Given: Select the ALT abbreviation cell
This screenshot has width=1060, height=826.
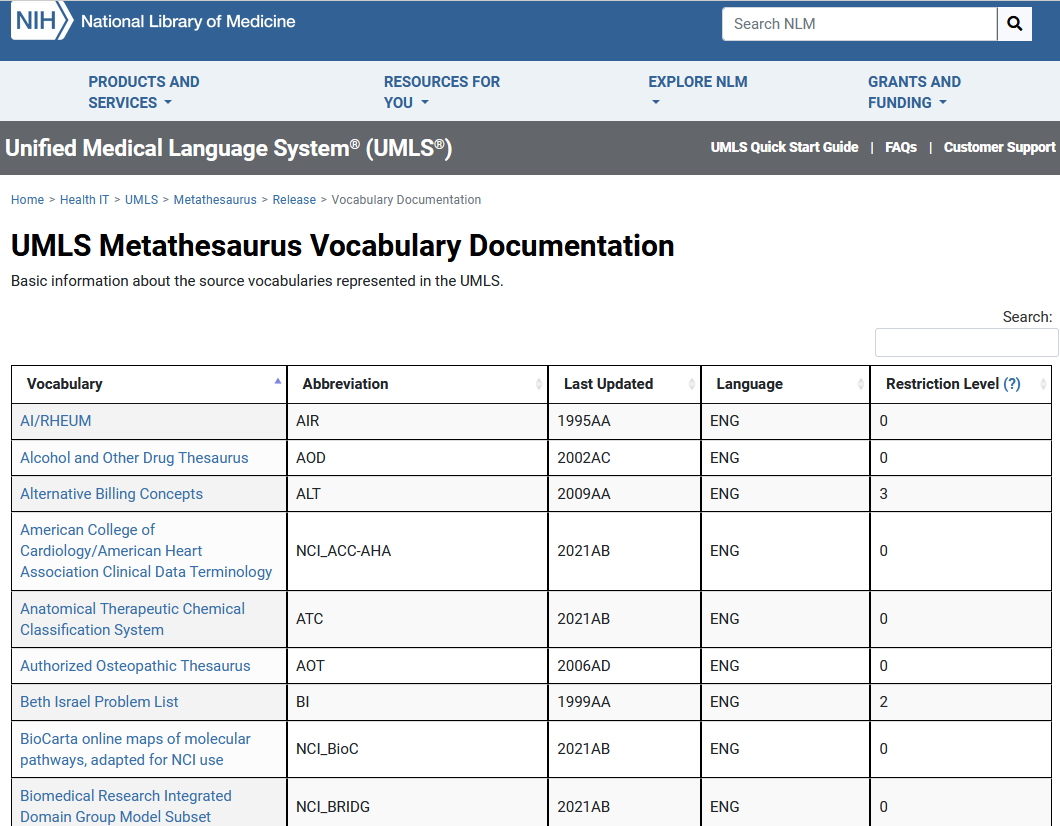Looking at the screenshot, I should (x=417, y=493).
